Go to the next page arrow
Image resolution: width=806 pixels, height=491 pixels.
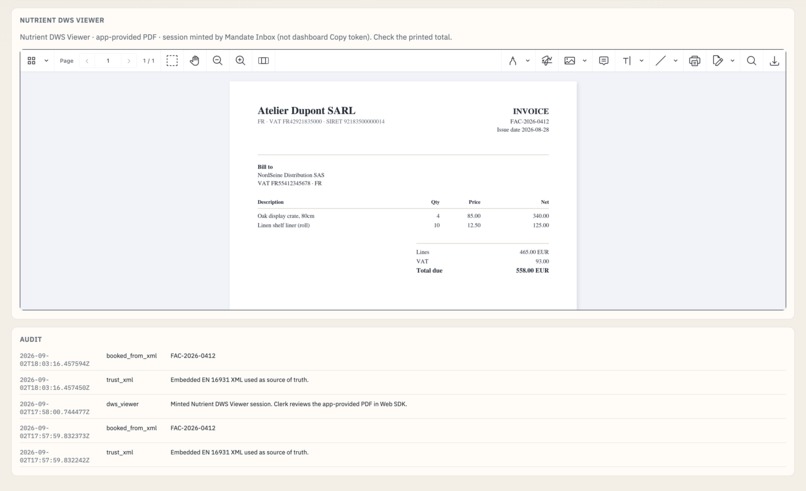pyautogui.click(x=129, y=61)
